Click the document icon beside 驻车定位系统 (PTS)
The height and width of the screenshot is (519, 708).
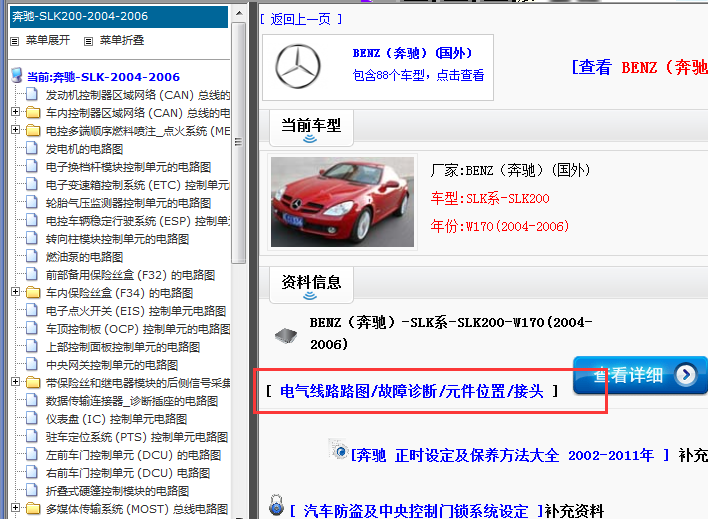tap(32, 436)
